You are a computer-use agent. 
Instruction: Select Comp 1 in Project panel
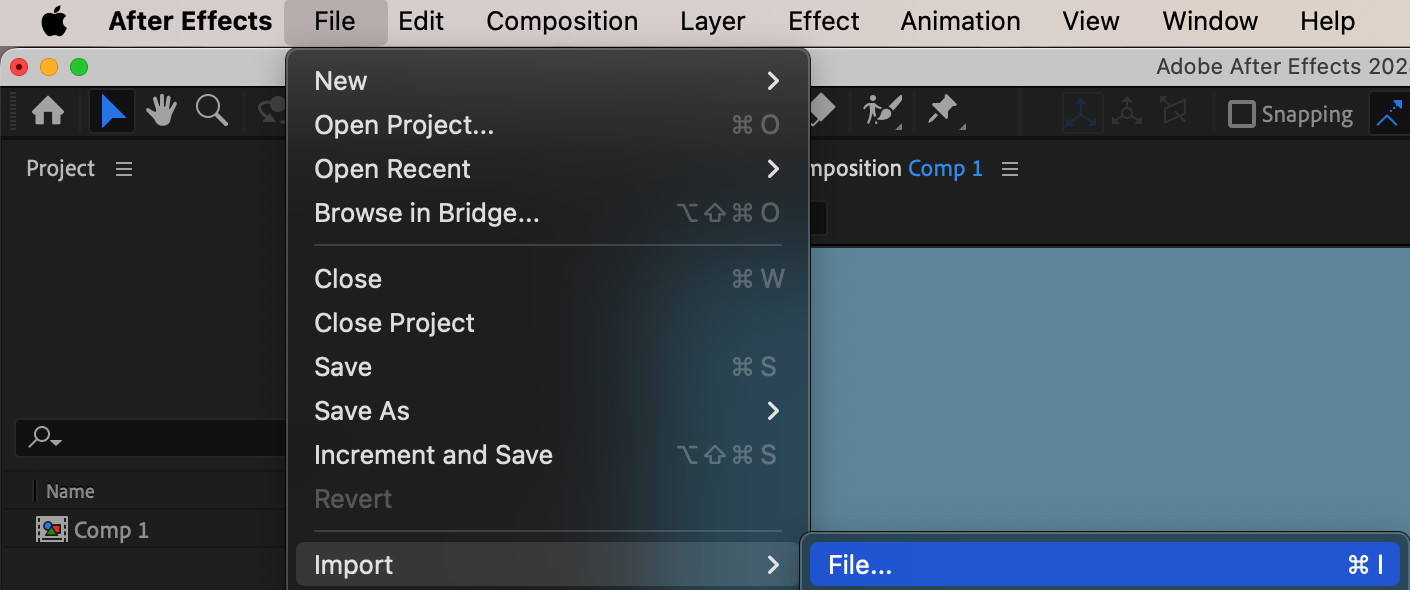[x=110, y=530]
